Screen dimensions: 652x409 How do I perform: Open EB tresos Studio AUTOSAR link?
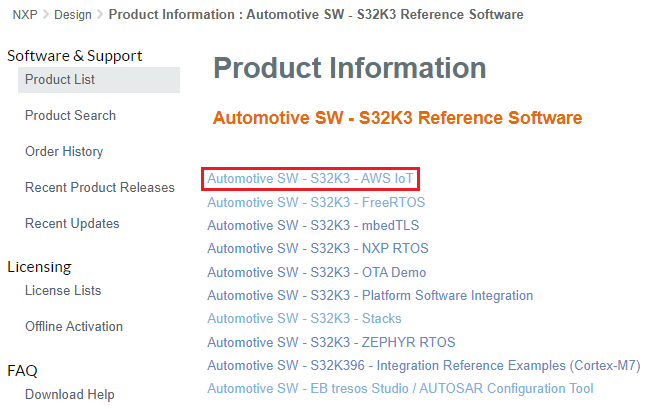point(400,388)
